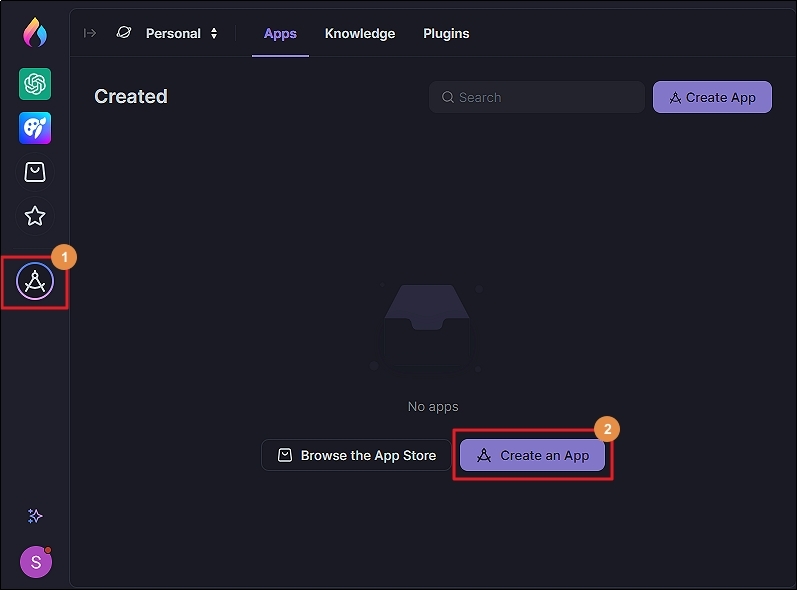This screenshot has width=797, height=591.
Task: Open the App Store bag sidebar icon
Action: point(35,172)
